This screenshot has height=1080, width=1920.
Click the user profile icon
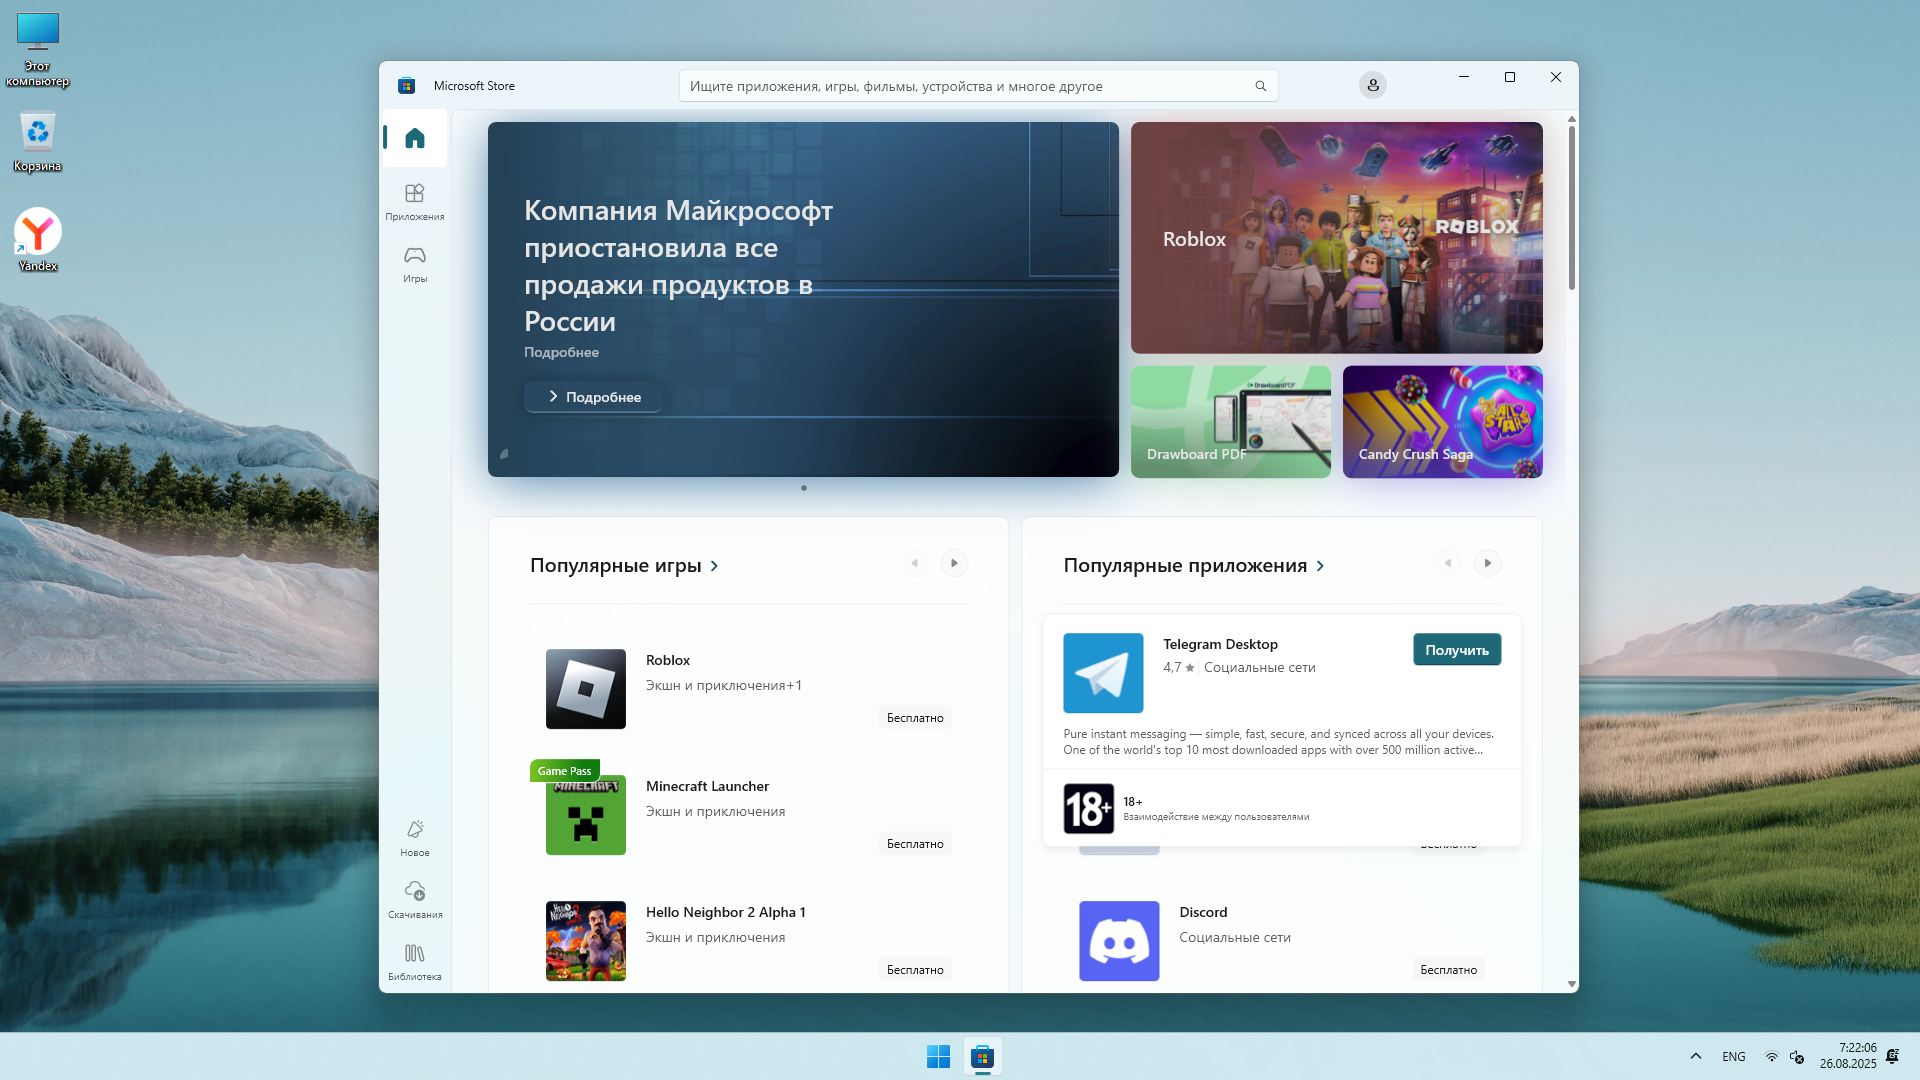1372,86
